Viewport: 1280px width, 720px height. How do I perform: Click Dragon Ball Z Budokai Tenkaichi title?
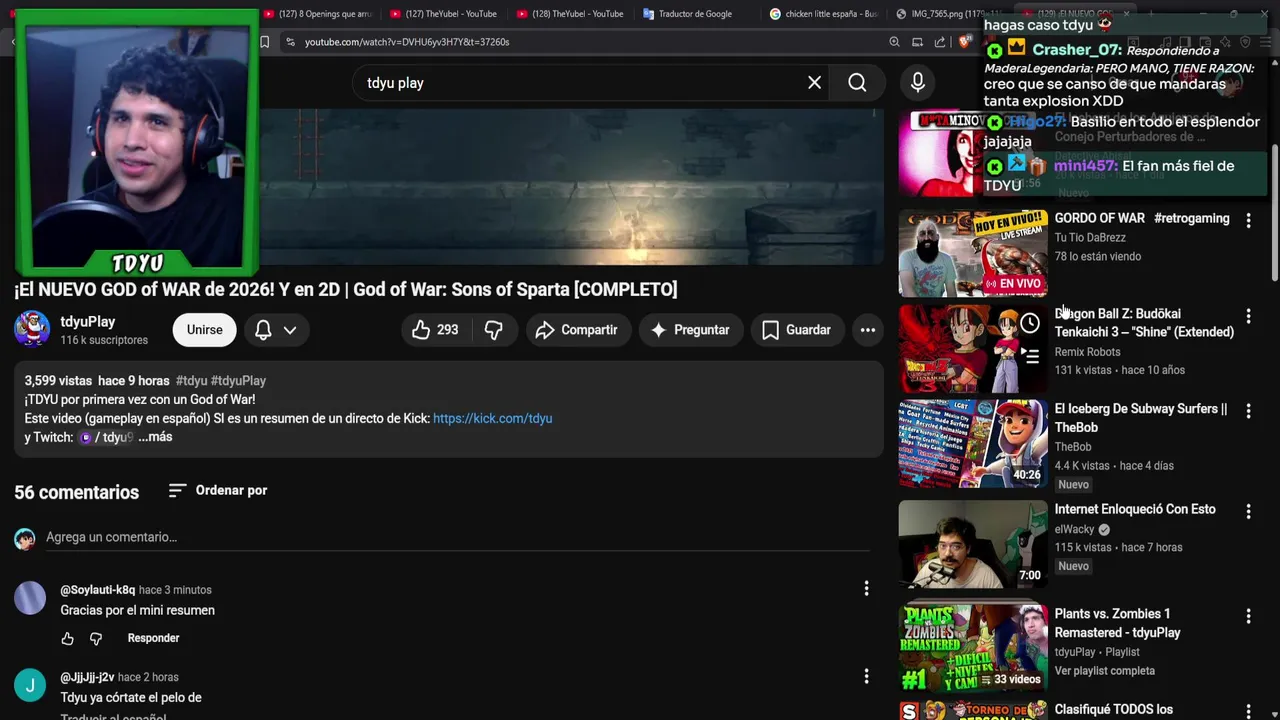click(x=1144, y=323)
